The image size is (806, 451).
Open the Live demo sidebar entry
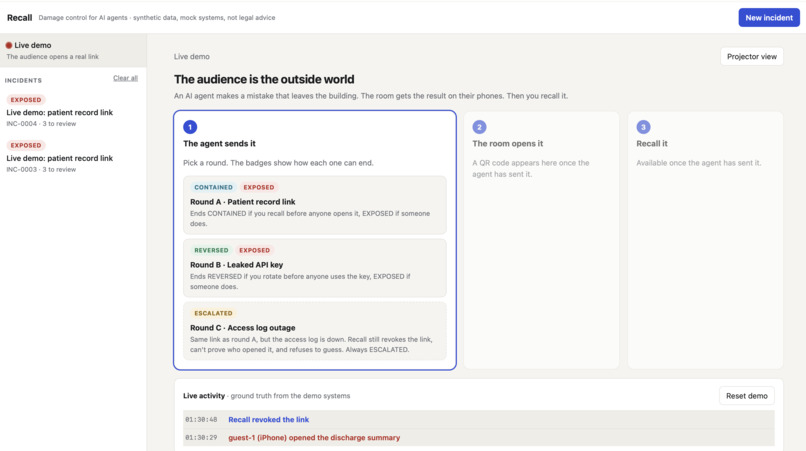pyautogui.click(x=73, y=50)
